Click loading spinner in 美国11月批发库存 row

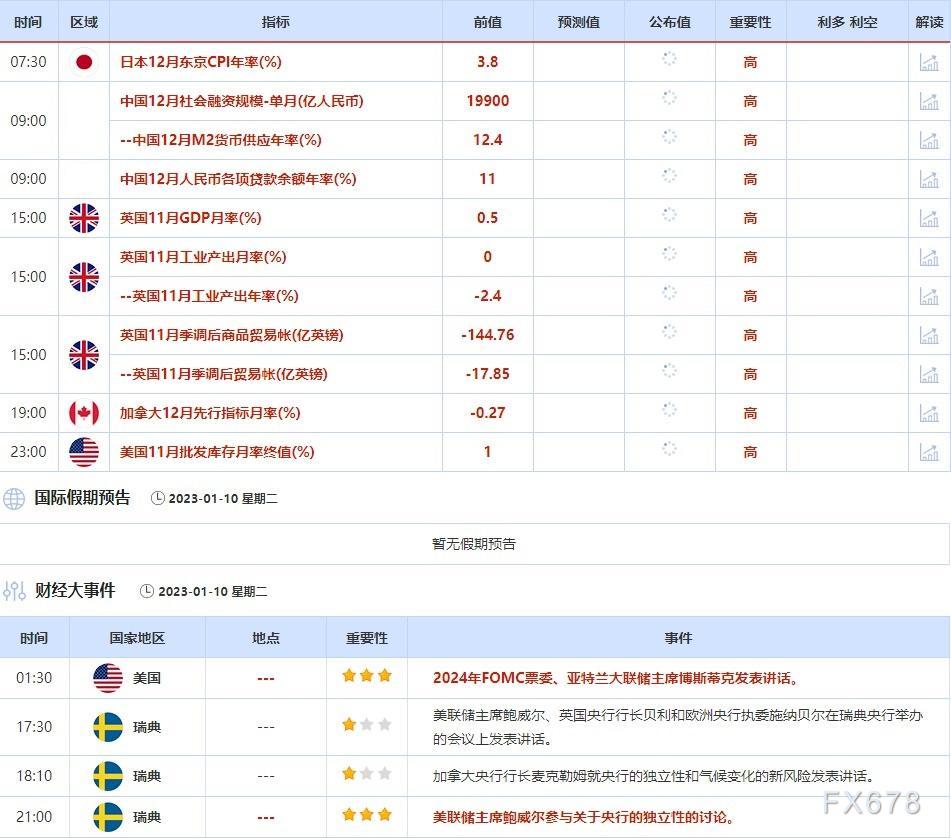pos(669,449)
